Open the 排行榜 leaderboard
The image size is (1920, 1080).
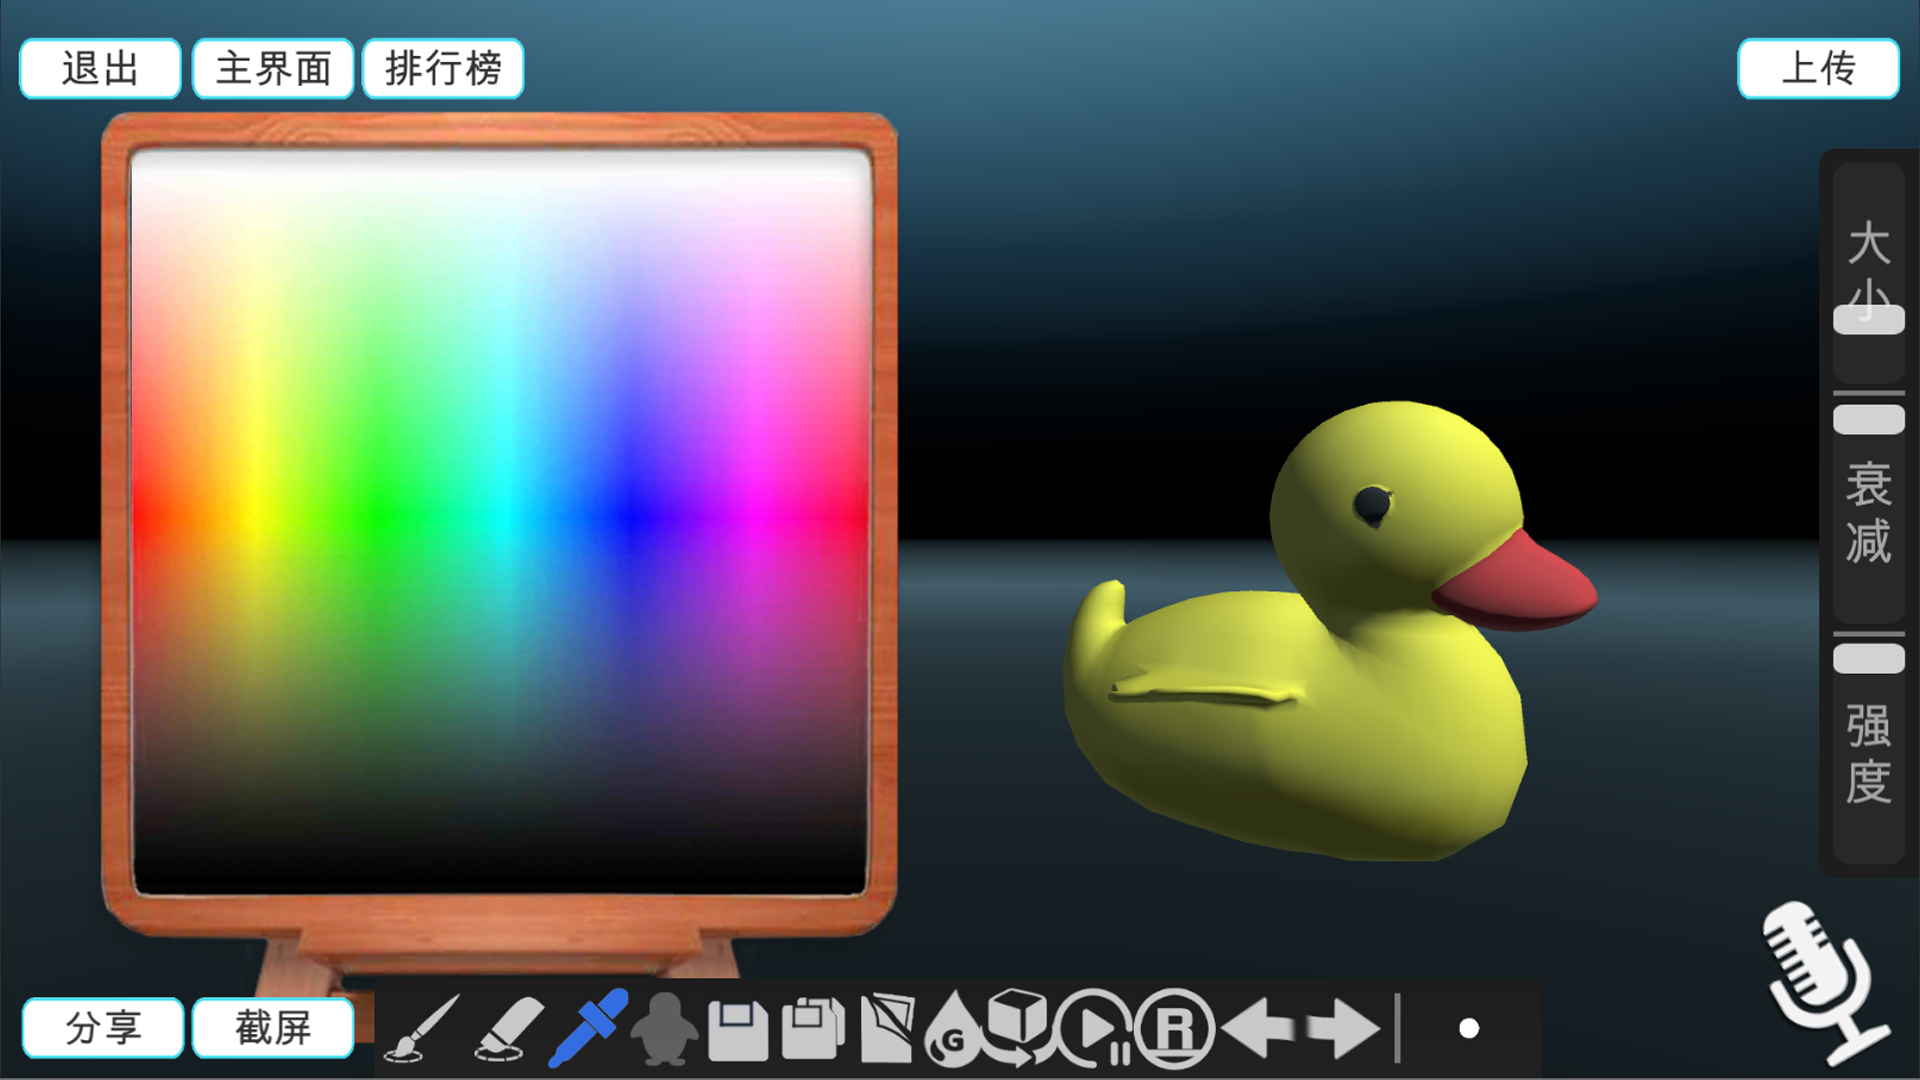[443, 69]
